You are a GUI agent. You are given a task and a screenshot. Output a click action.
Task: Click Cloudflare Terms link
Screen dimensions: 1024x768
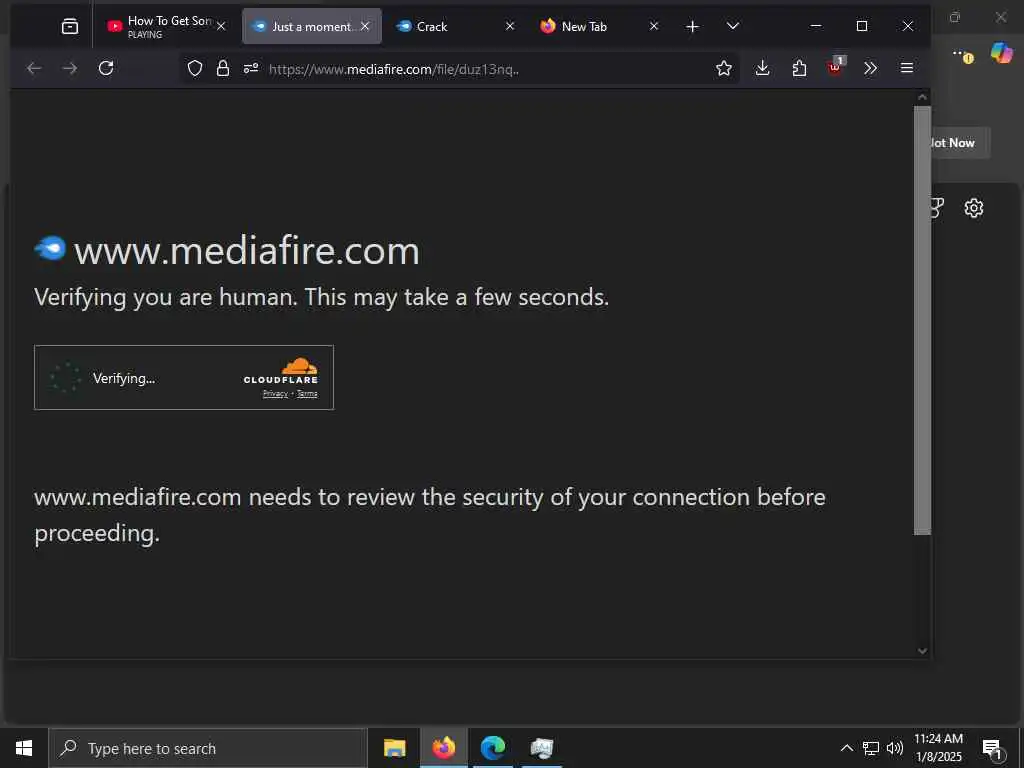pyautogui.click(x=307, y=394)
